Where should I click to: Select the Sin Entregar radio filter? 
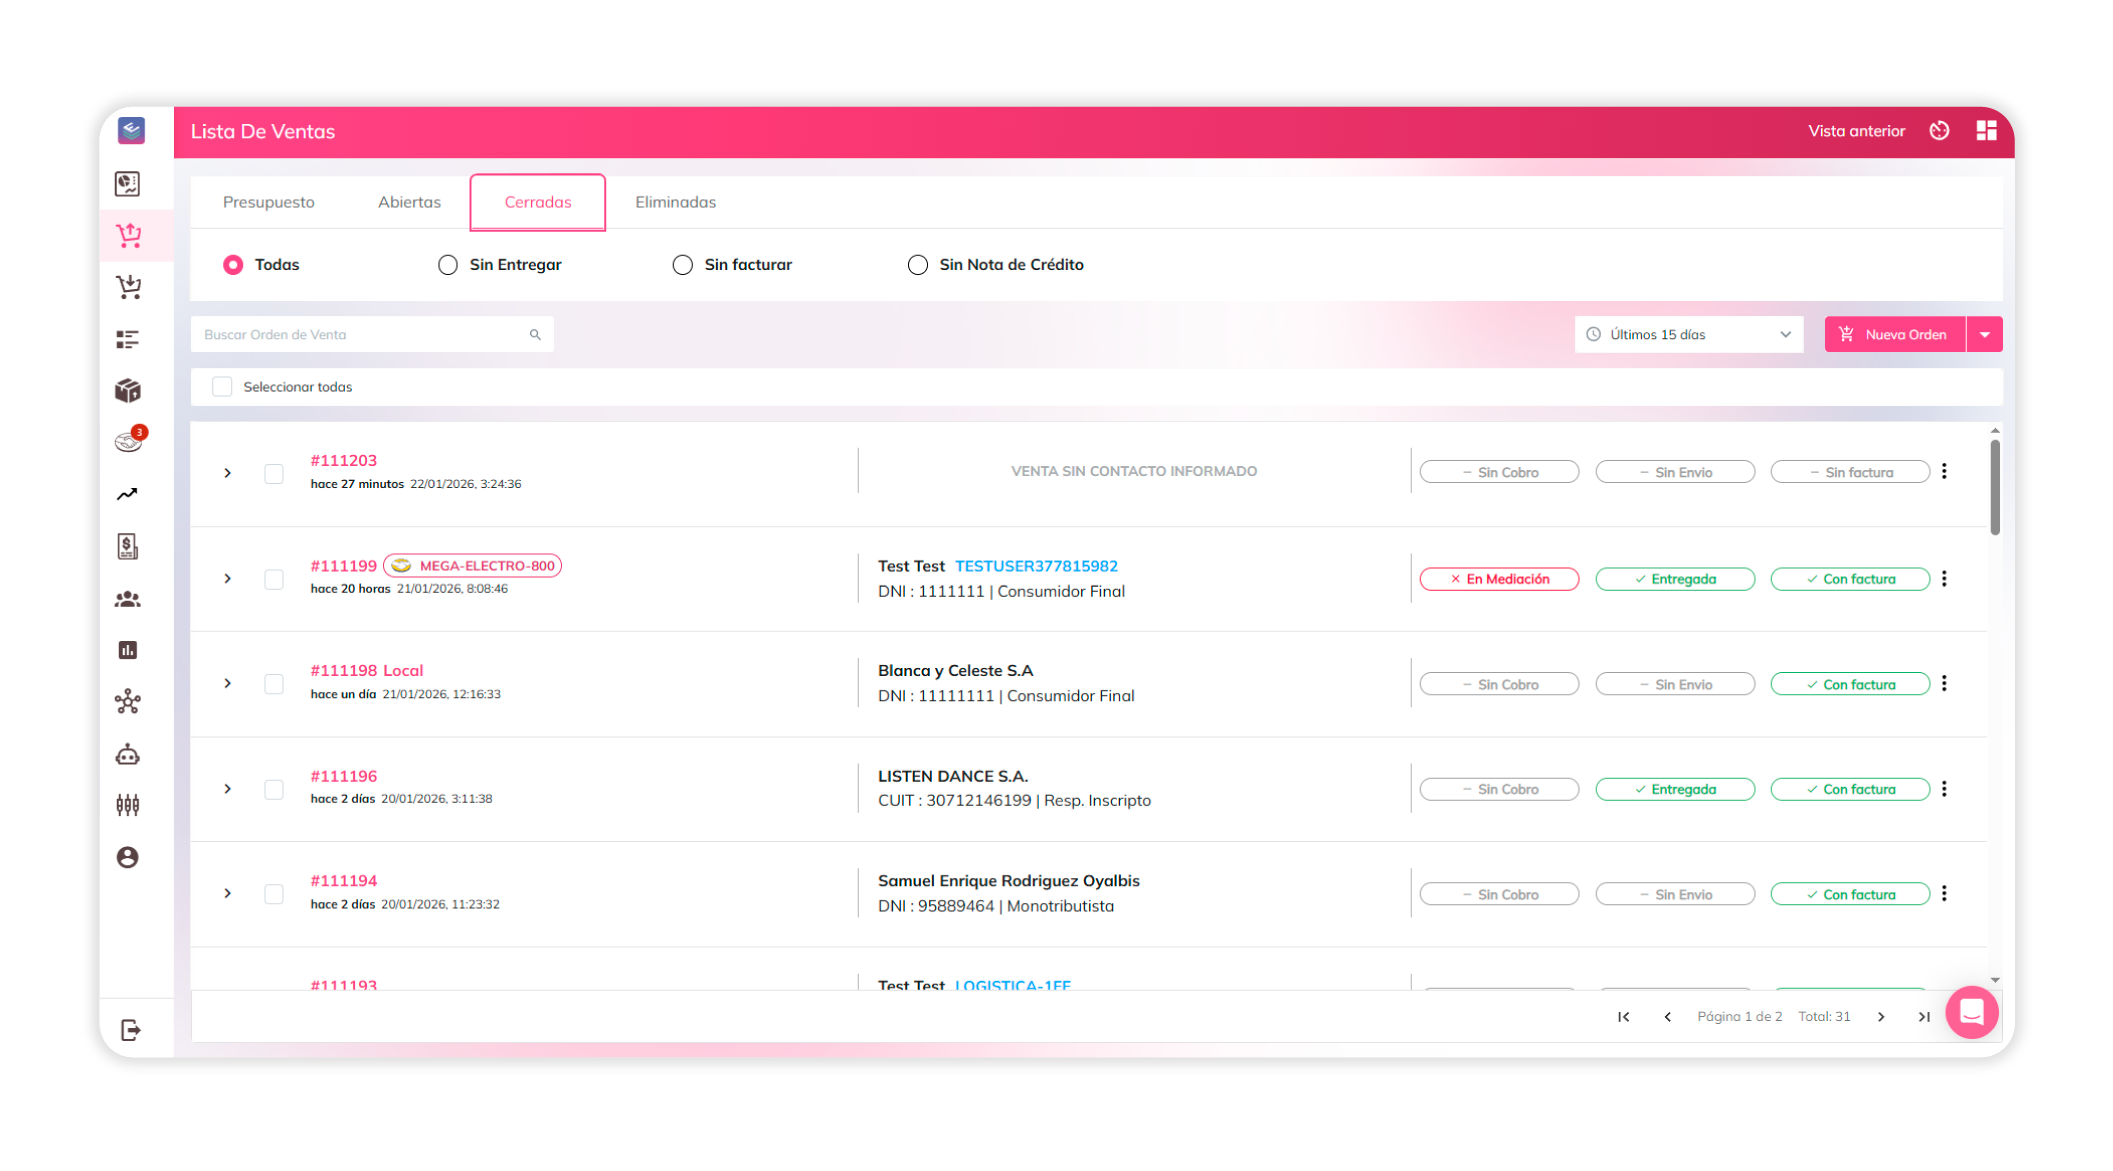[x=448, y=264]
